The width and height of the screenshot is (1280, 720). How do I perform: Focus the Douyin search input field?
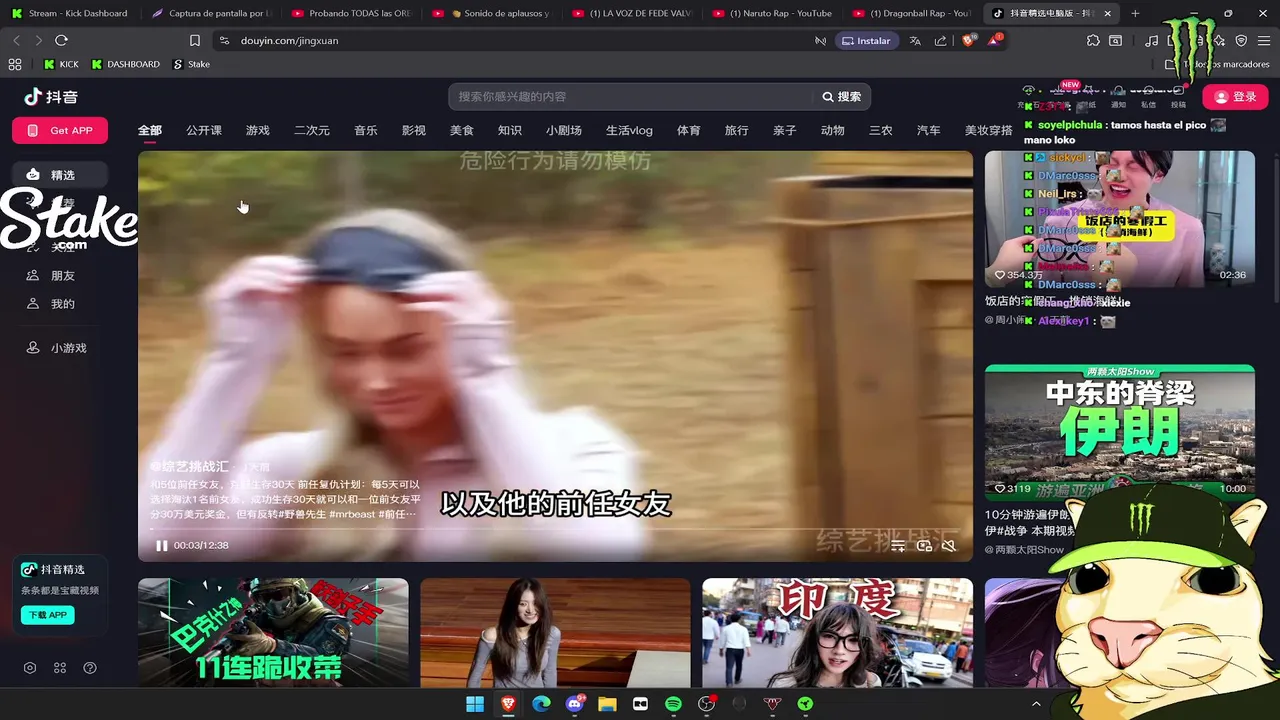pyautogui.click(x=632, y=97)
